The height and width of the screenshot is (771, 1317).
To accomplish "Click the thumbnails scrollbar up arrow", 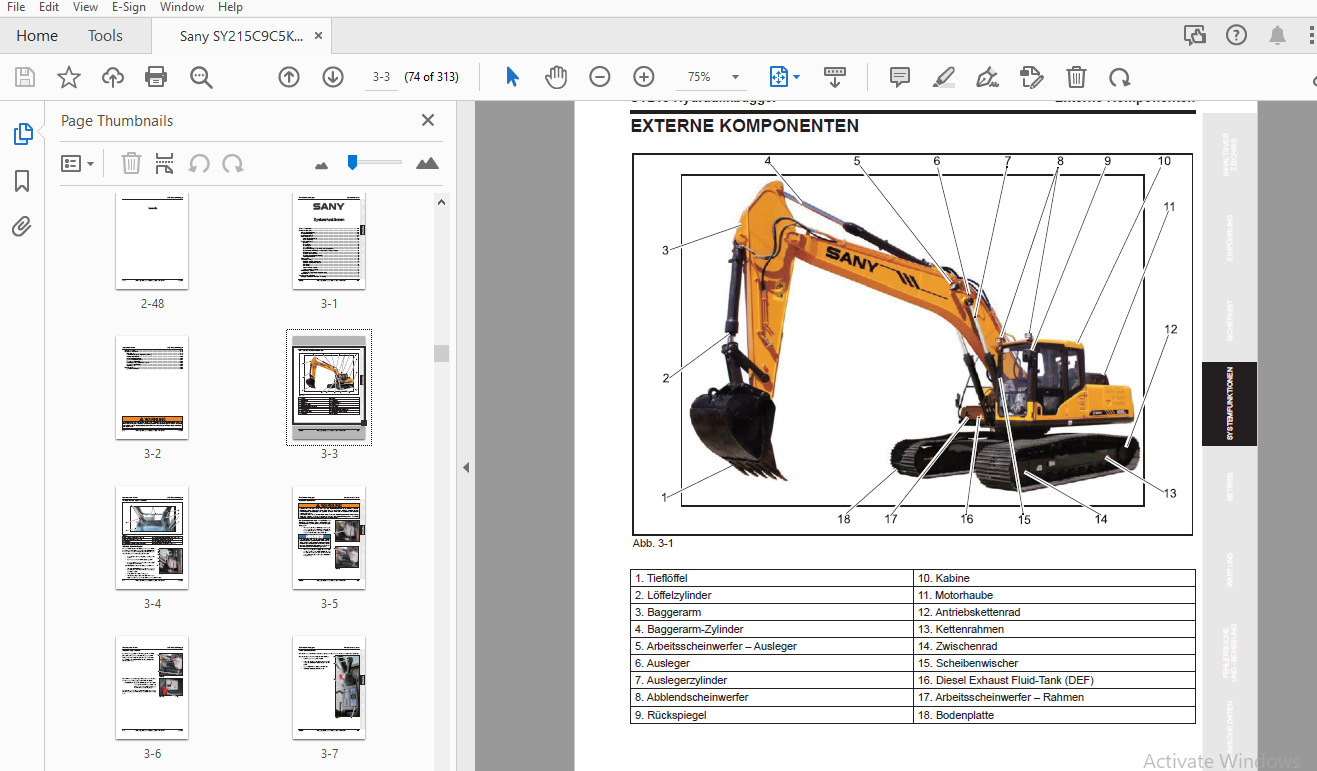I will (x=441, y=201).
